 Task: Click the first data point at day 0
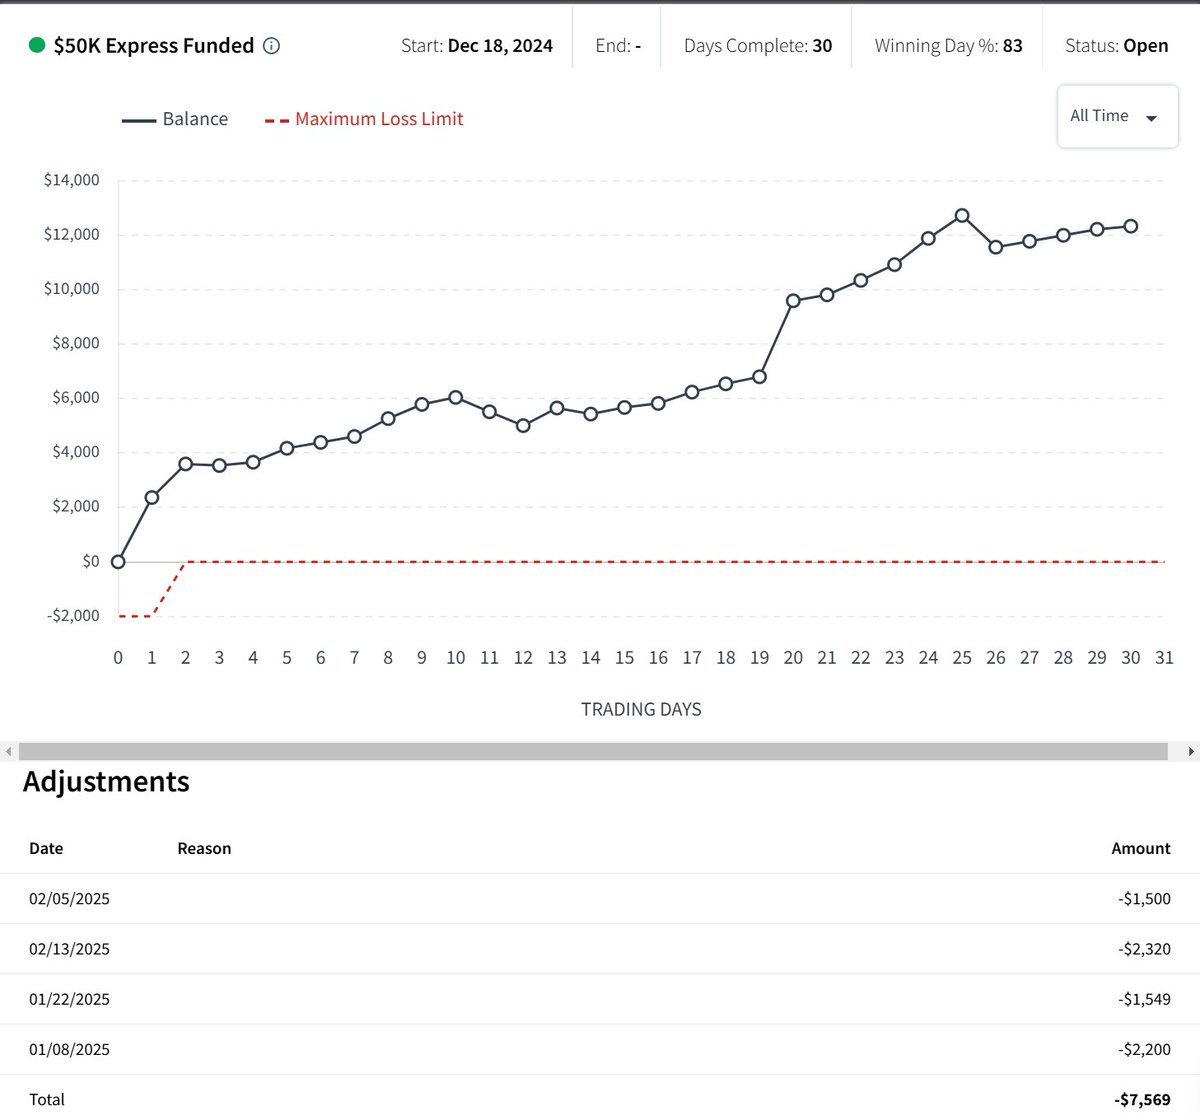pyautogui.click(x=117, y=561)
